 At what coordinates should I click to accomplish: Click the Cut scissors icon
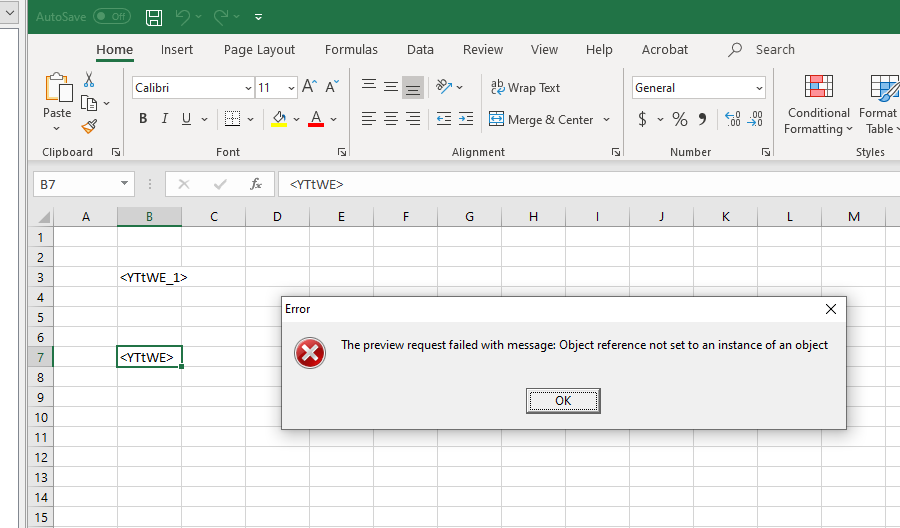[x=89, y=80]
